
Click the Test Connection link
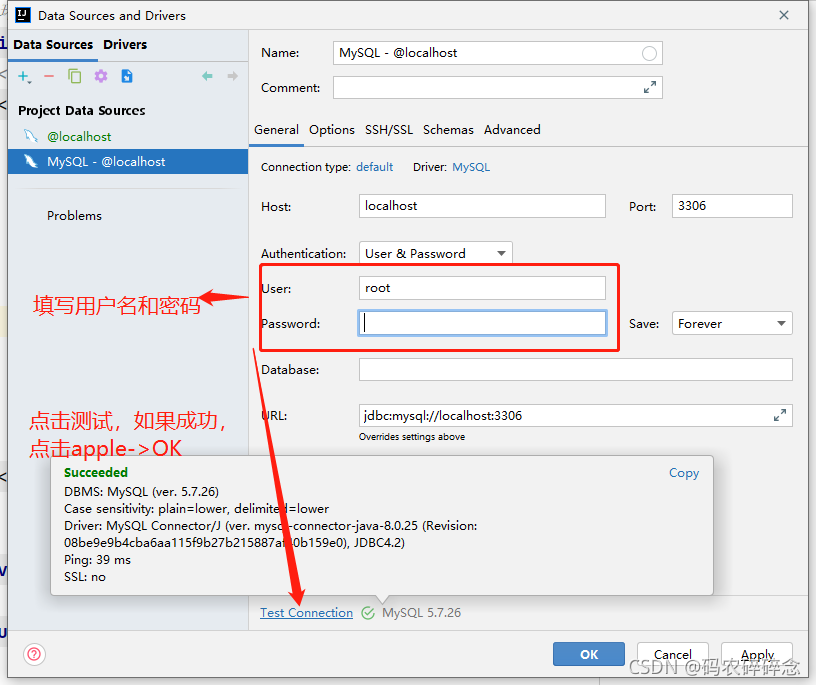307,613
